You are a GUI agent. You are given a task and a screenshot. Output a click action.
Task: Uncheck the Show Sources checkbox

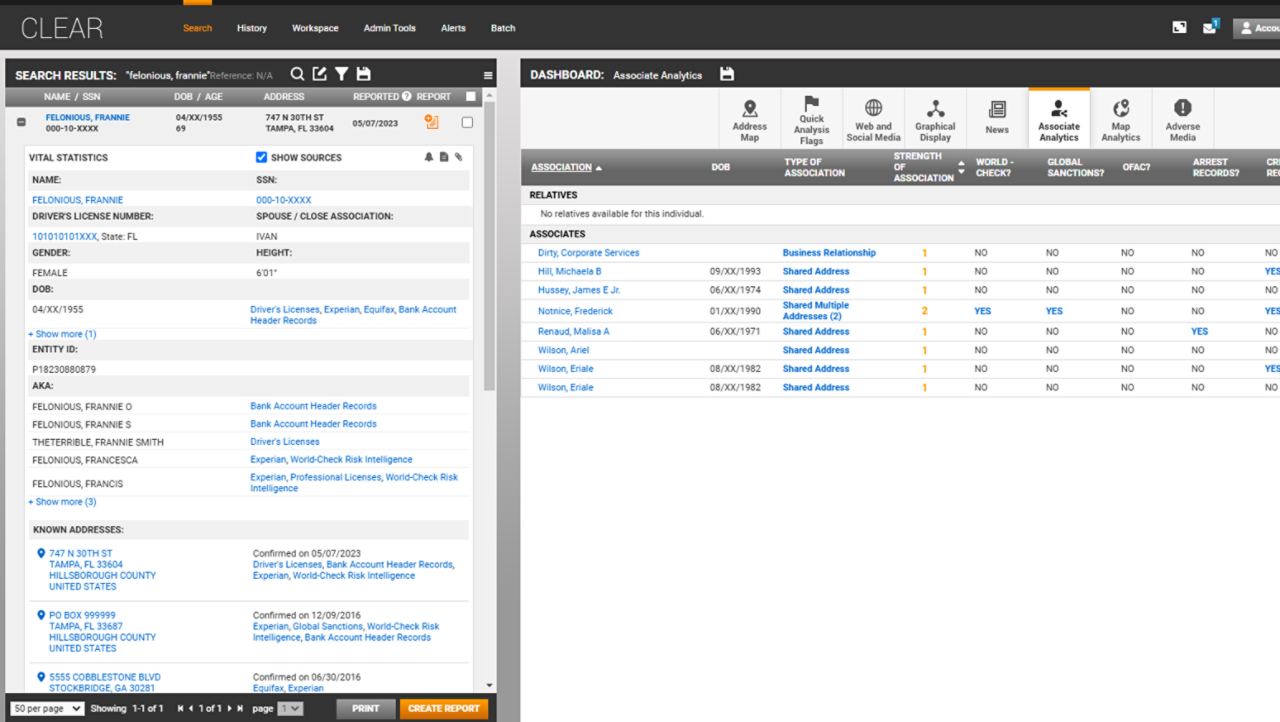pos(261,157)
